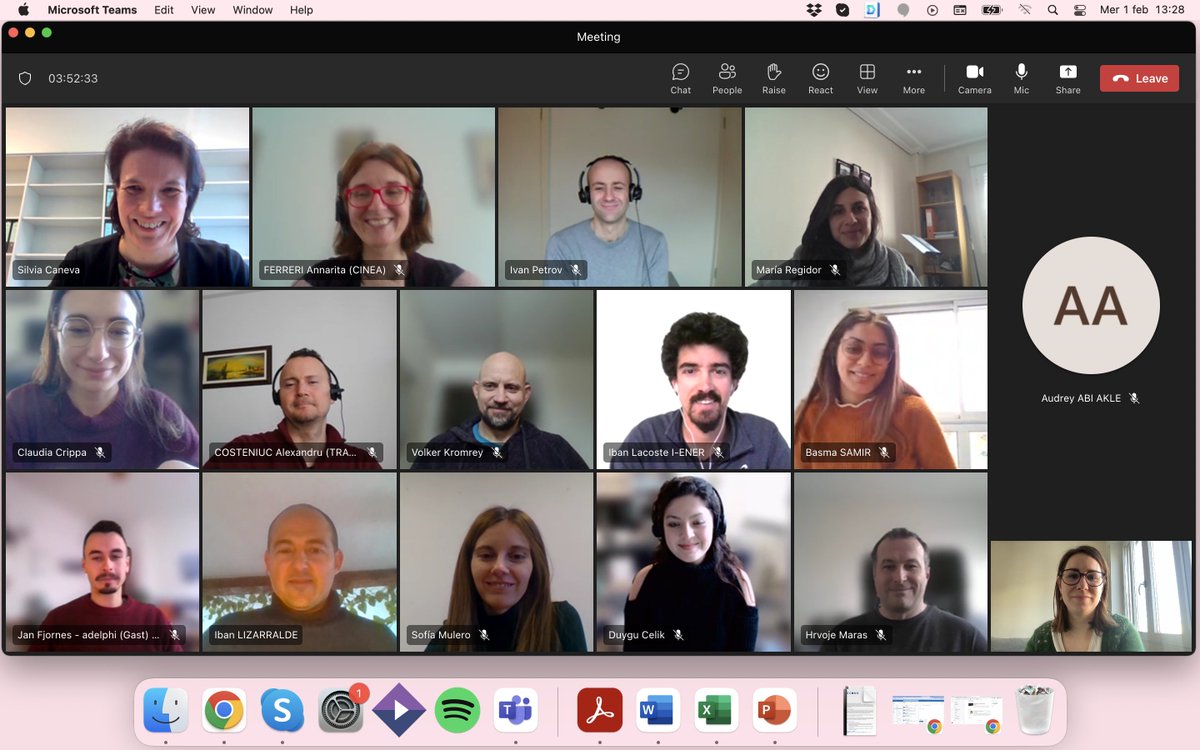Open PowerPoint from the Dock

pos(775,710)
